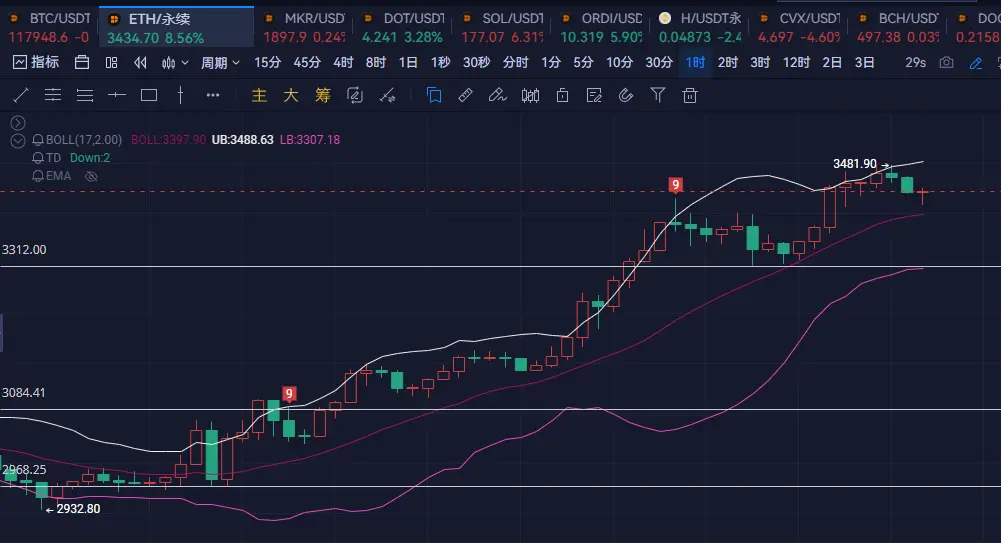1001x543 pixels.
Task: Toggle the blue bookmark/note tool
Action: [434, 96]
